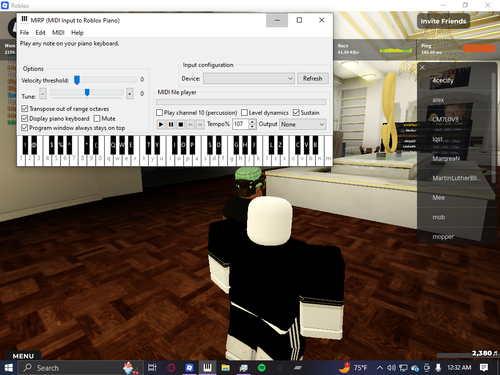Open Task View on the taskbar

pos(152,368)
